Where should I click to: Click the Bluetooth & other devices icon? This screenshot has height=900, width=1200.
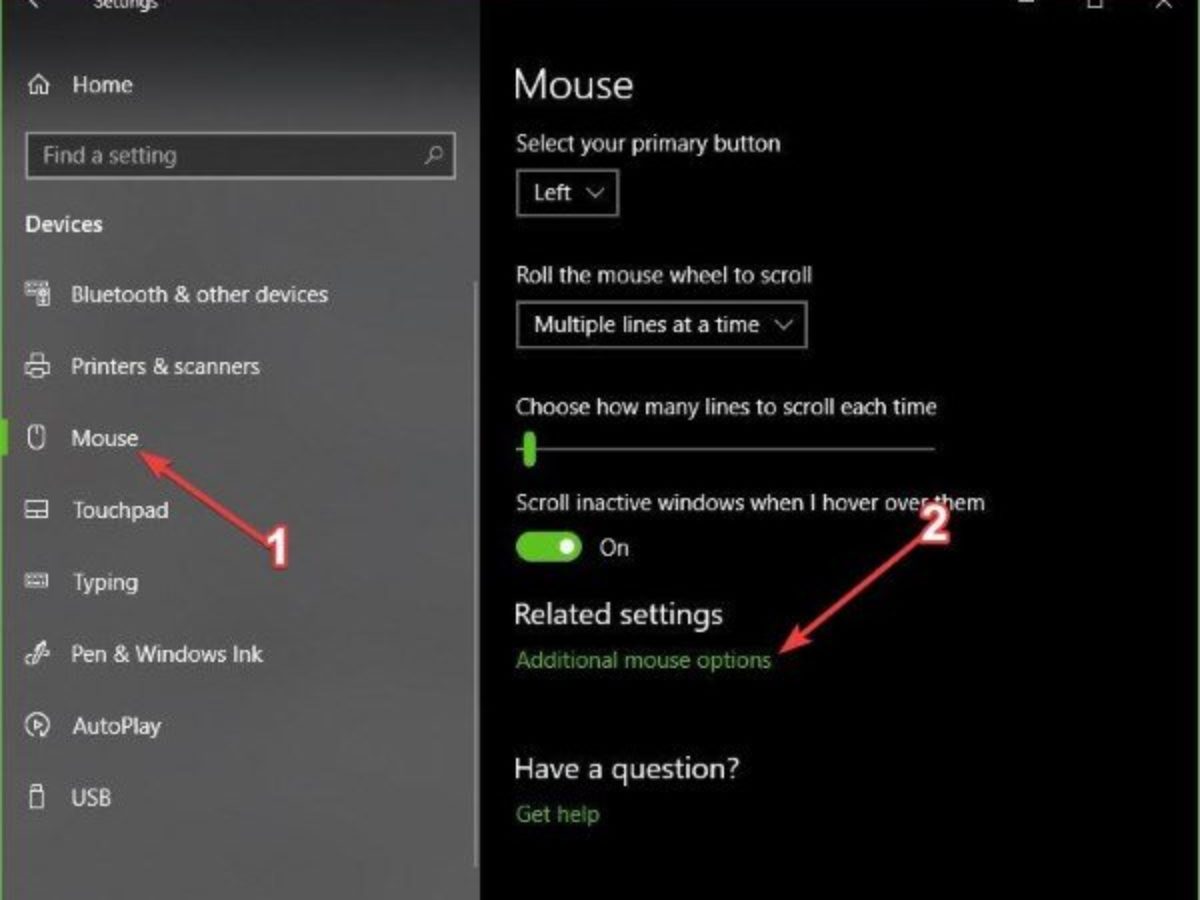[37, 294]
